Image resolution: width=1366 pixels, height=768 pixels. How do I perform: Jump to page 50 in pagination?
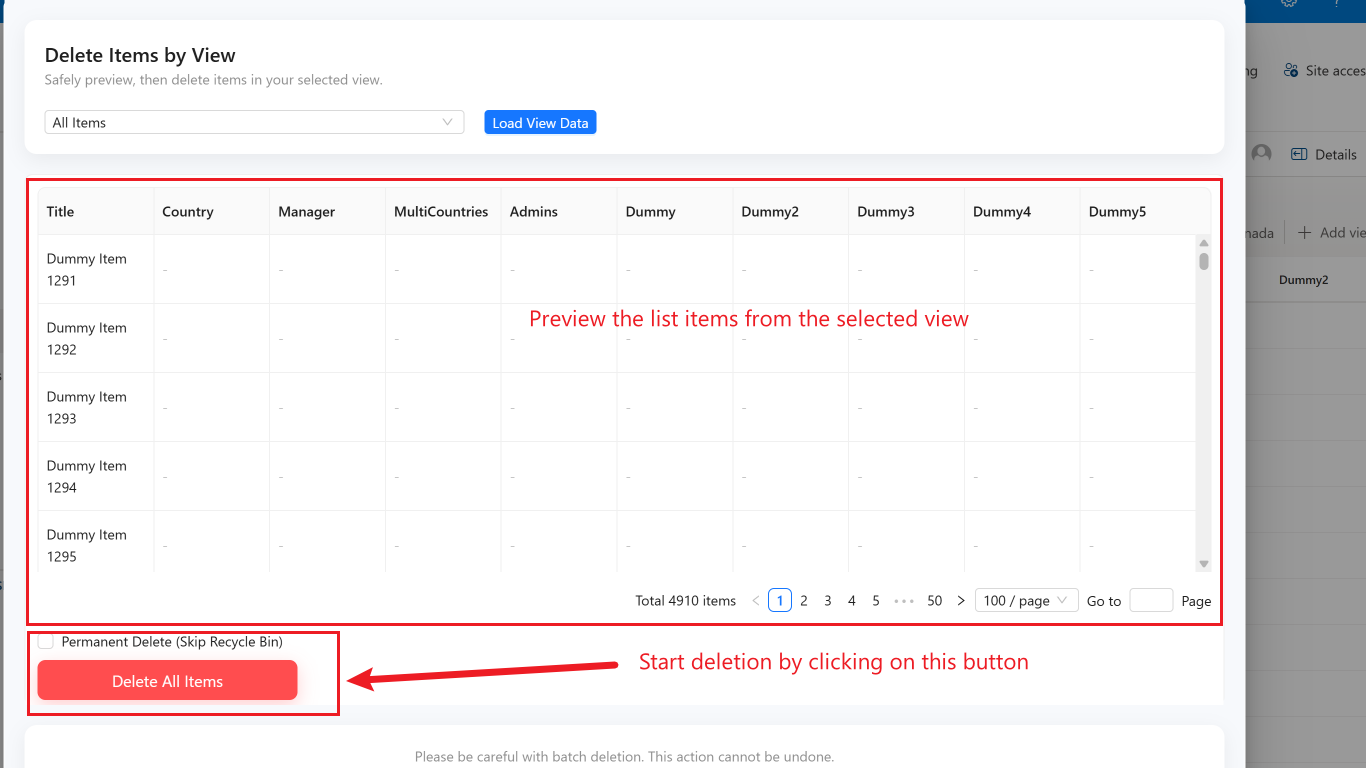[935, 601]
